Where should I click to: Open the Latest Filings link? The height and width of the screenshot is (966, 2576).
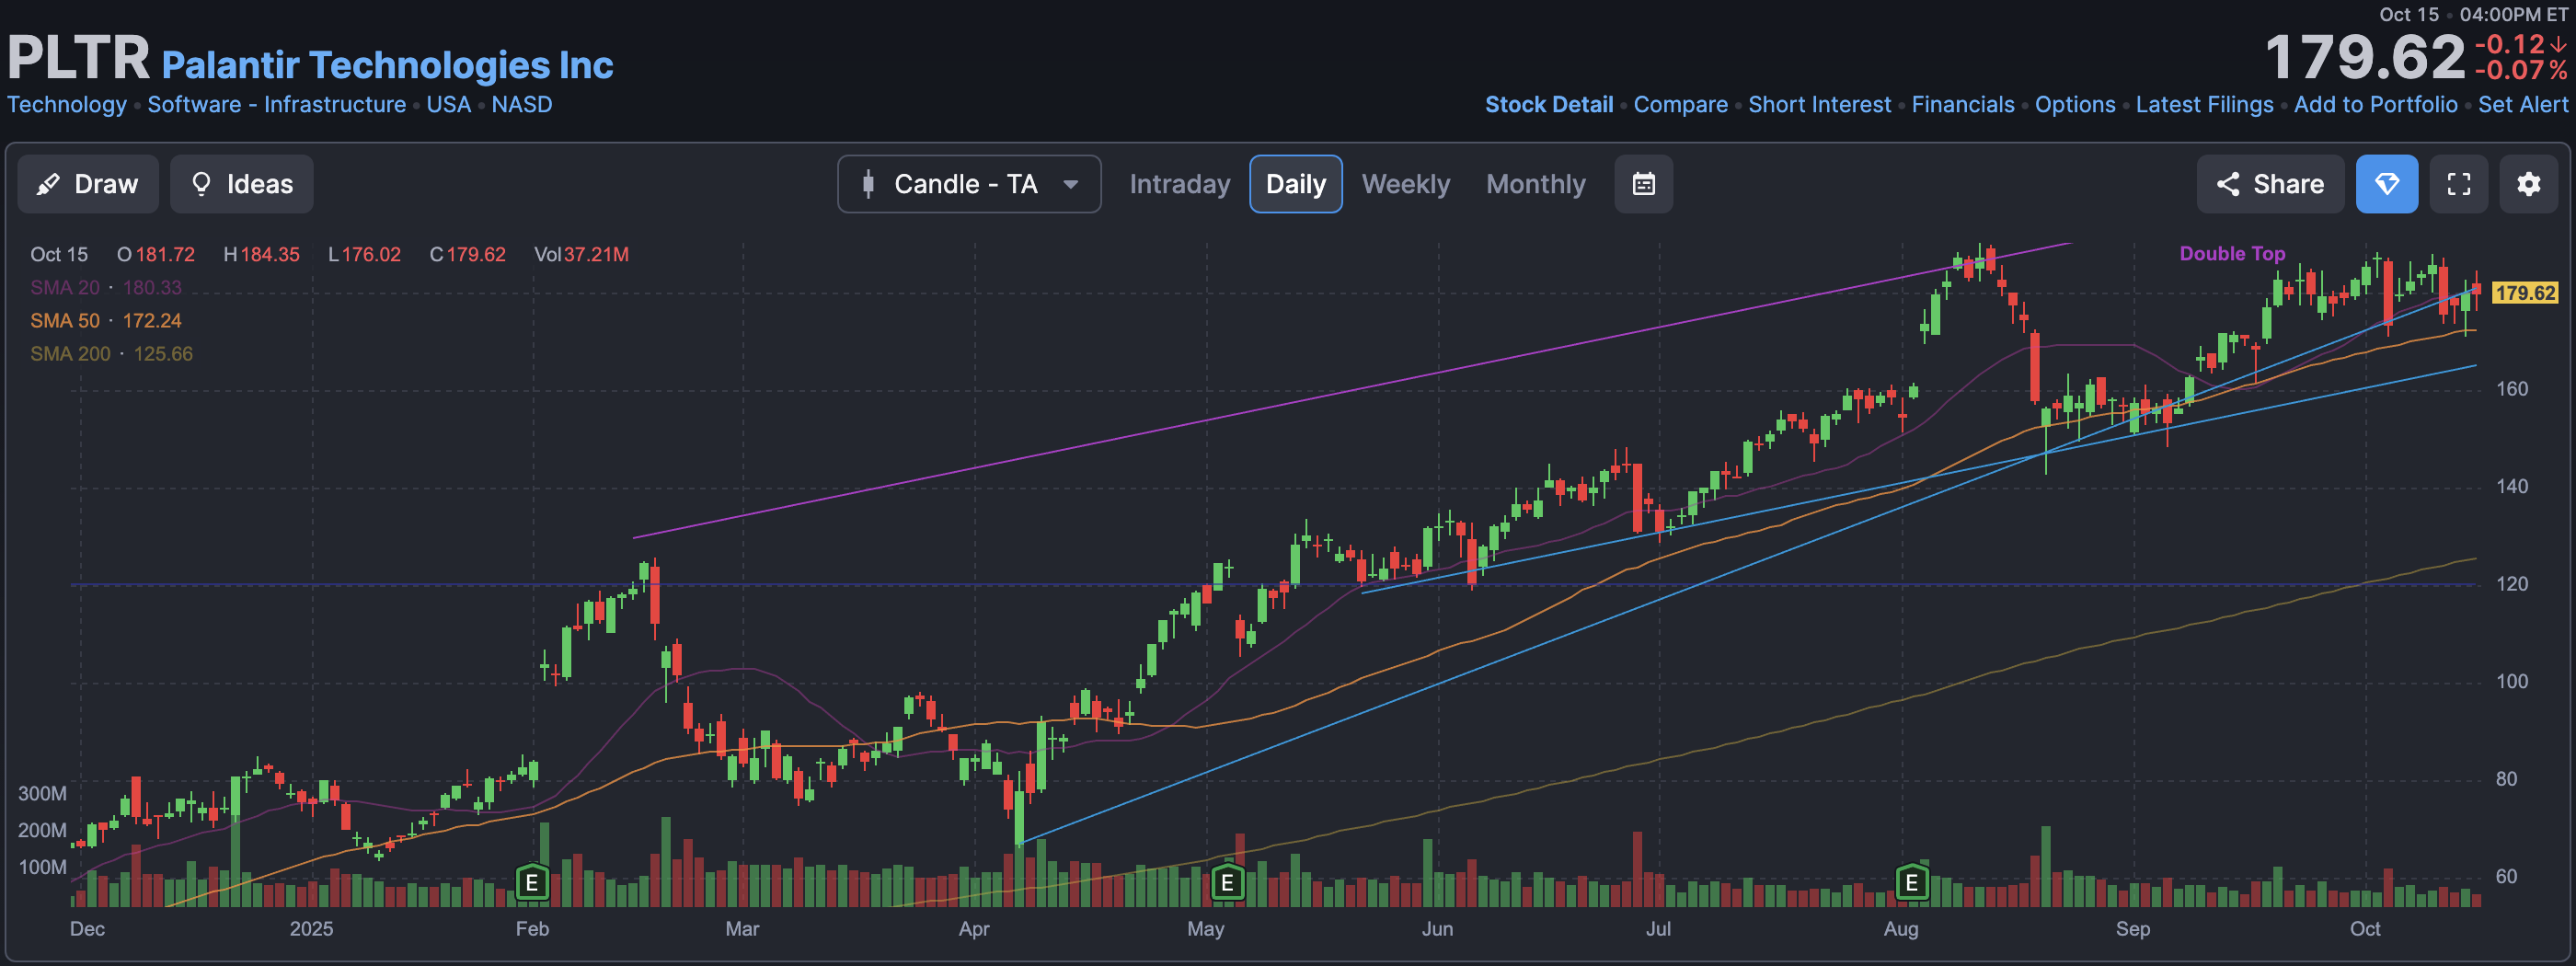pyautogui.click(x=2204, y=104)
